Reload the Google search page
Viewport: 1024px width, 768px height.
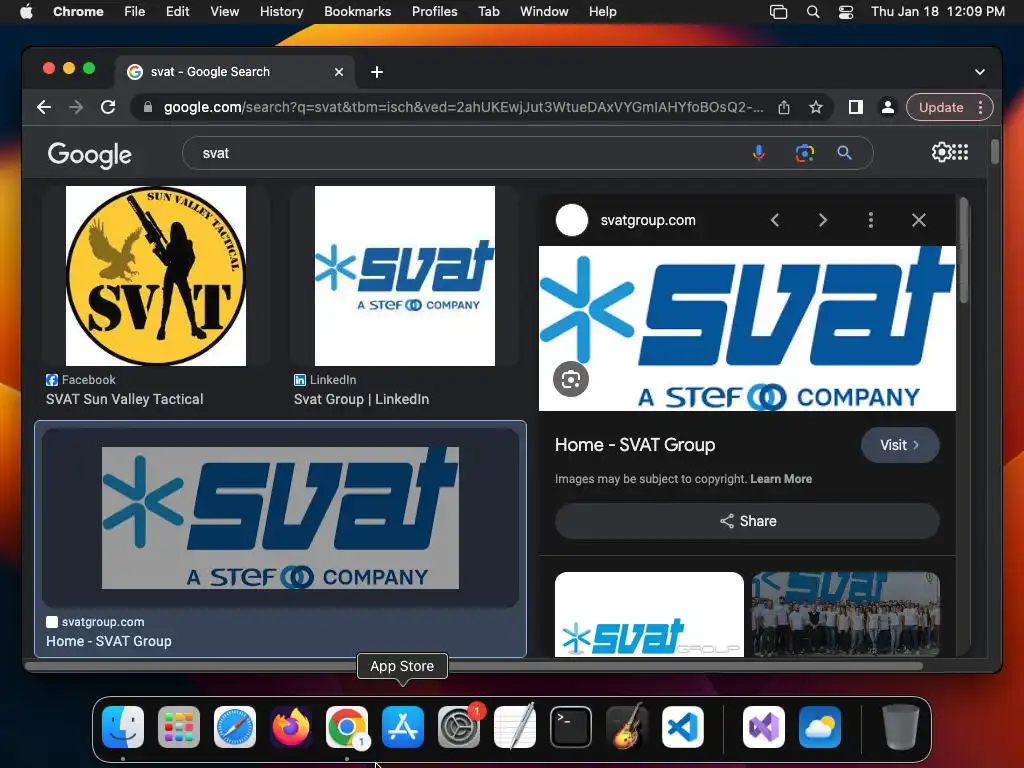tap(108, 107)
